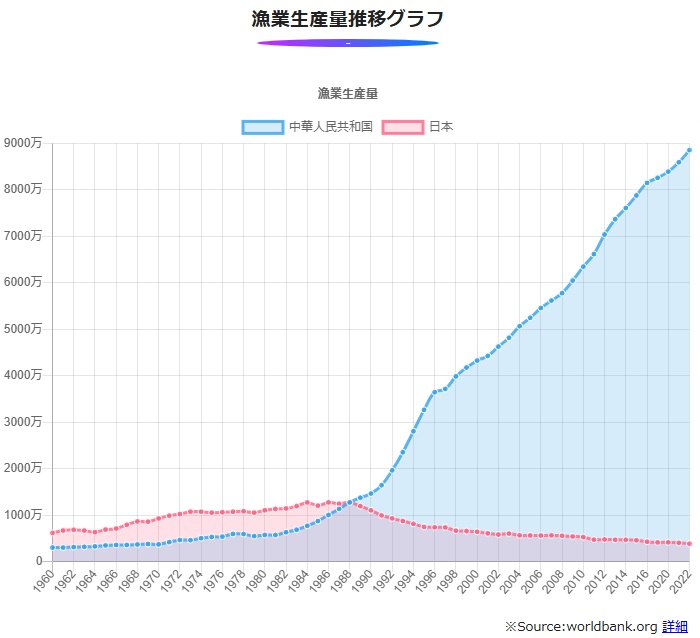Select China's 1996 data point
This screenshot has height=638, width=700.
coord(433,392)
